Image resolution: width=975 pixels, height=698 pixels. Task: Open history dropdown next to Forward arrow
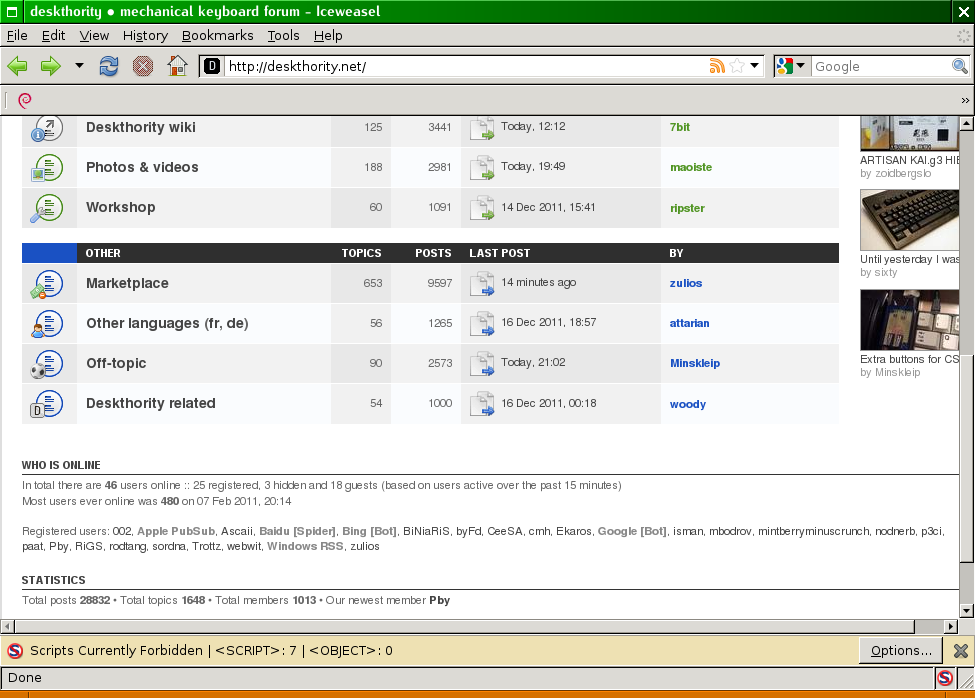pyautogui.click(x=79, y=67)
